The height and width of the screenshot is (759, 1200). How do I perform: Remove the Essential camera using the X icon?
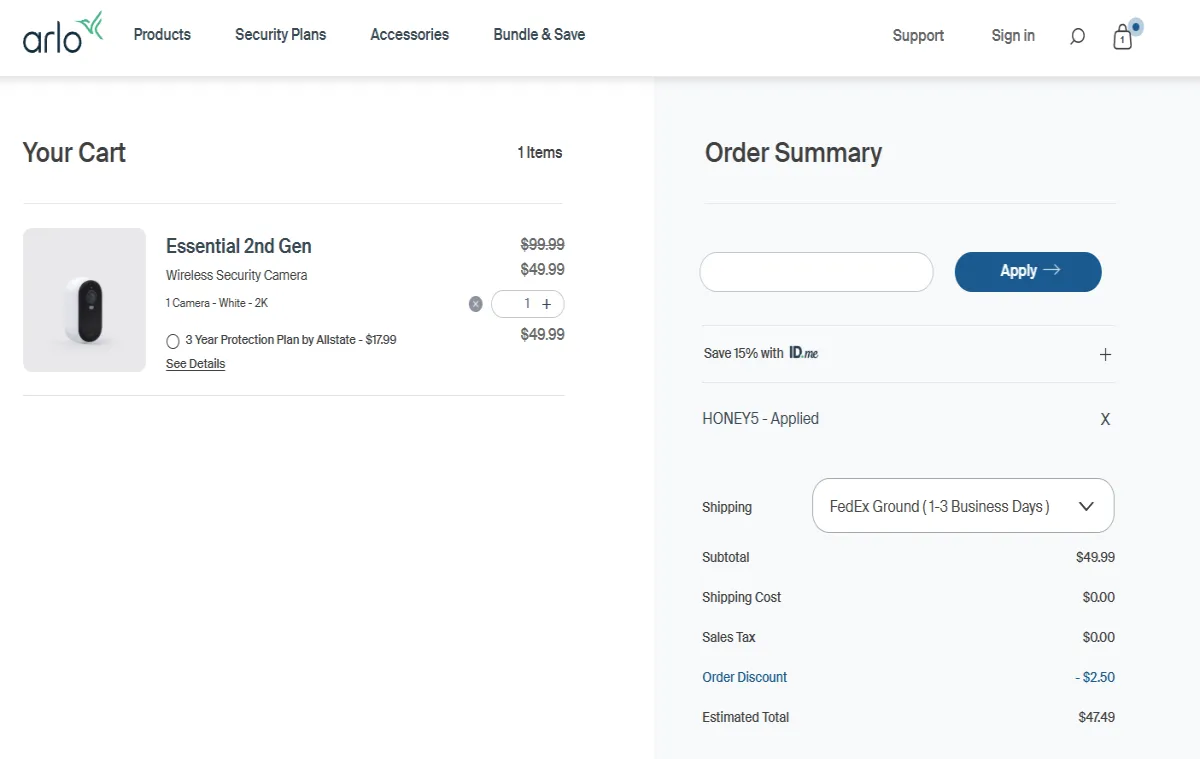(x=475, y=304)
